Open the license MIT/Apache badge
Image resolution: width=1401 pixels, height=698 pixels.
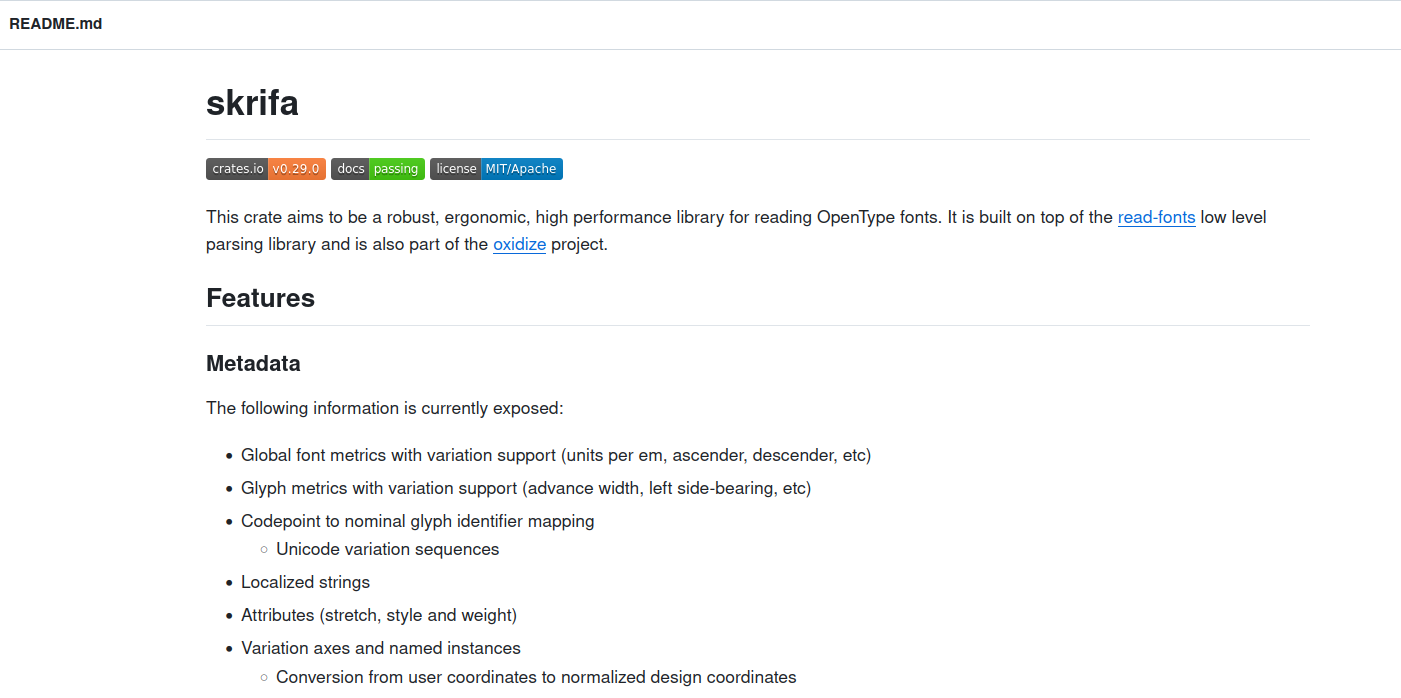pyautogui.click(x=496, y=169)
